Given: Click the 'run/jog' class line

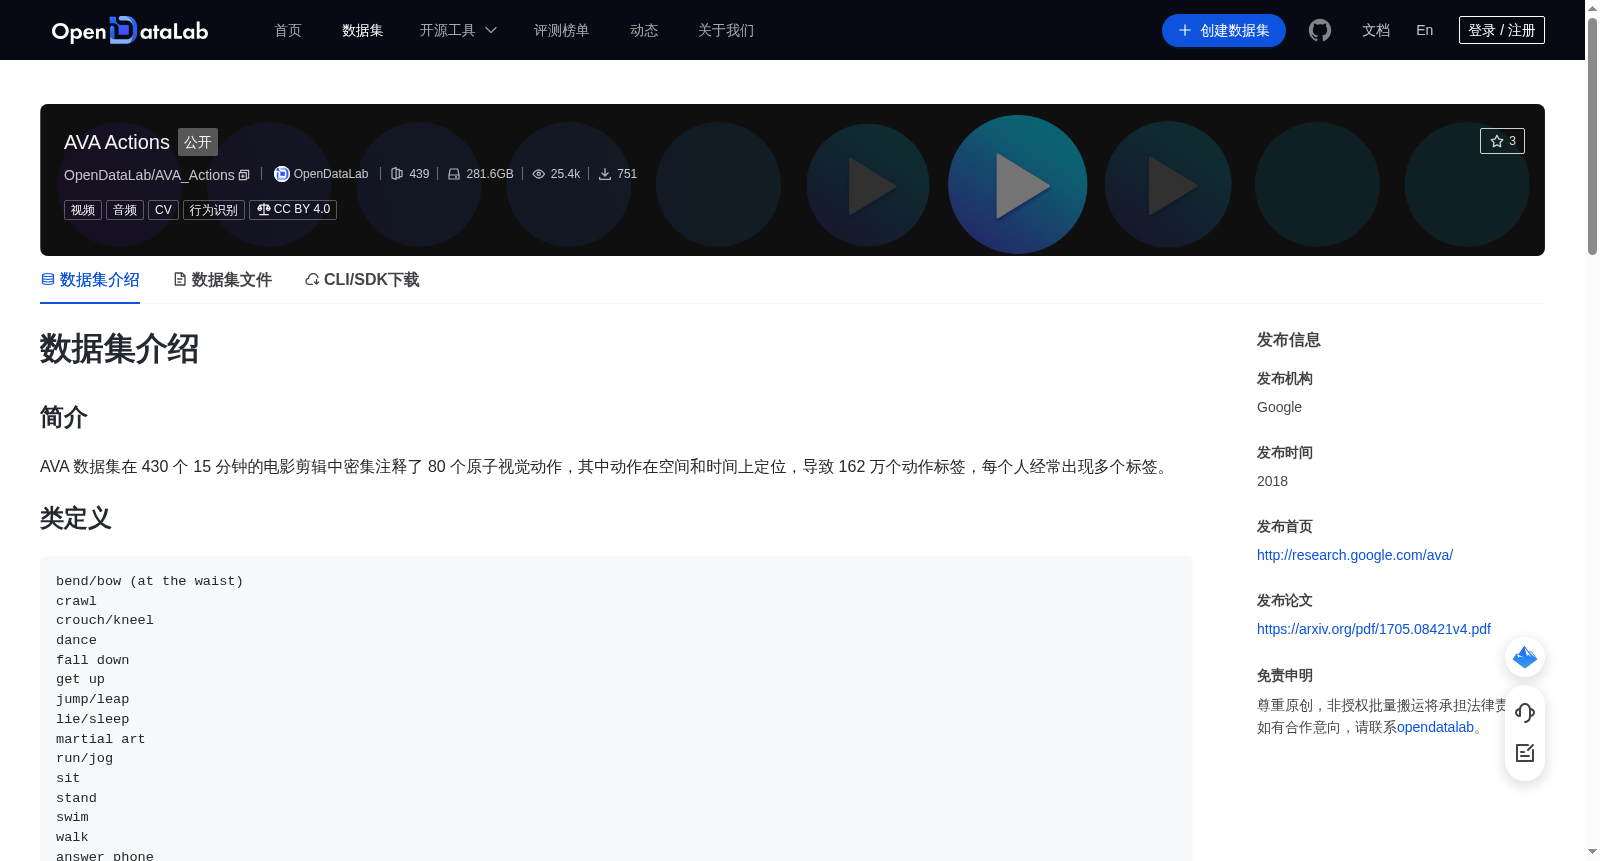Looking at the screenshot, I should 84,758.
